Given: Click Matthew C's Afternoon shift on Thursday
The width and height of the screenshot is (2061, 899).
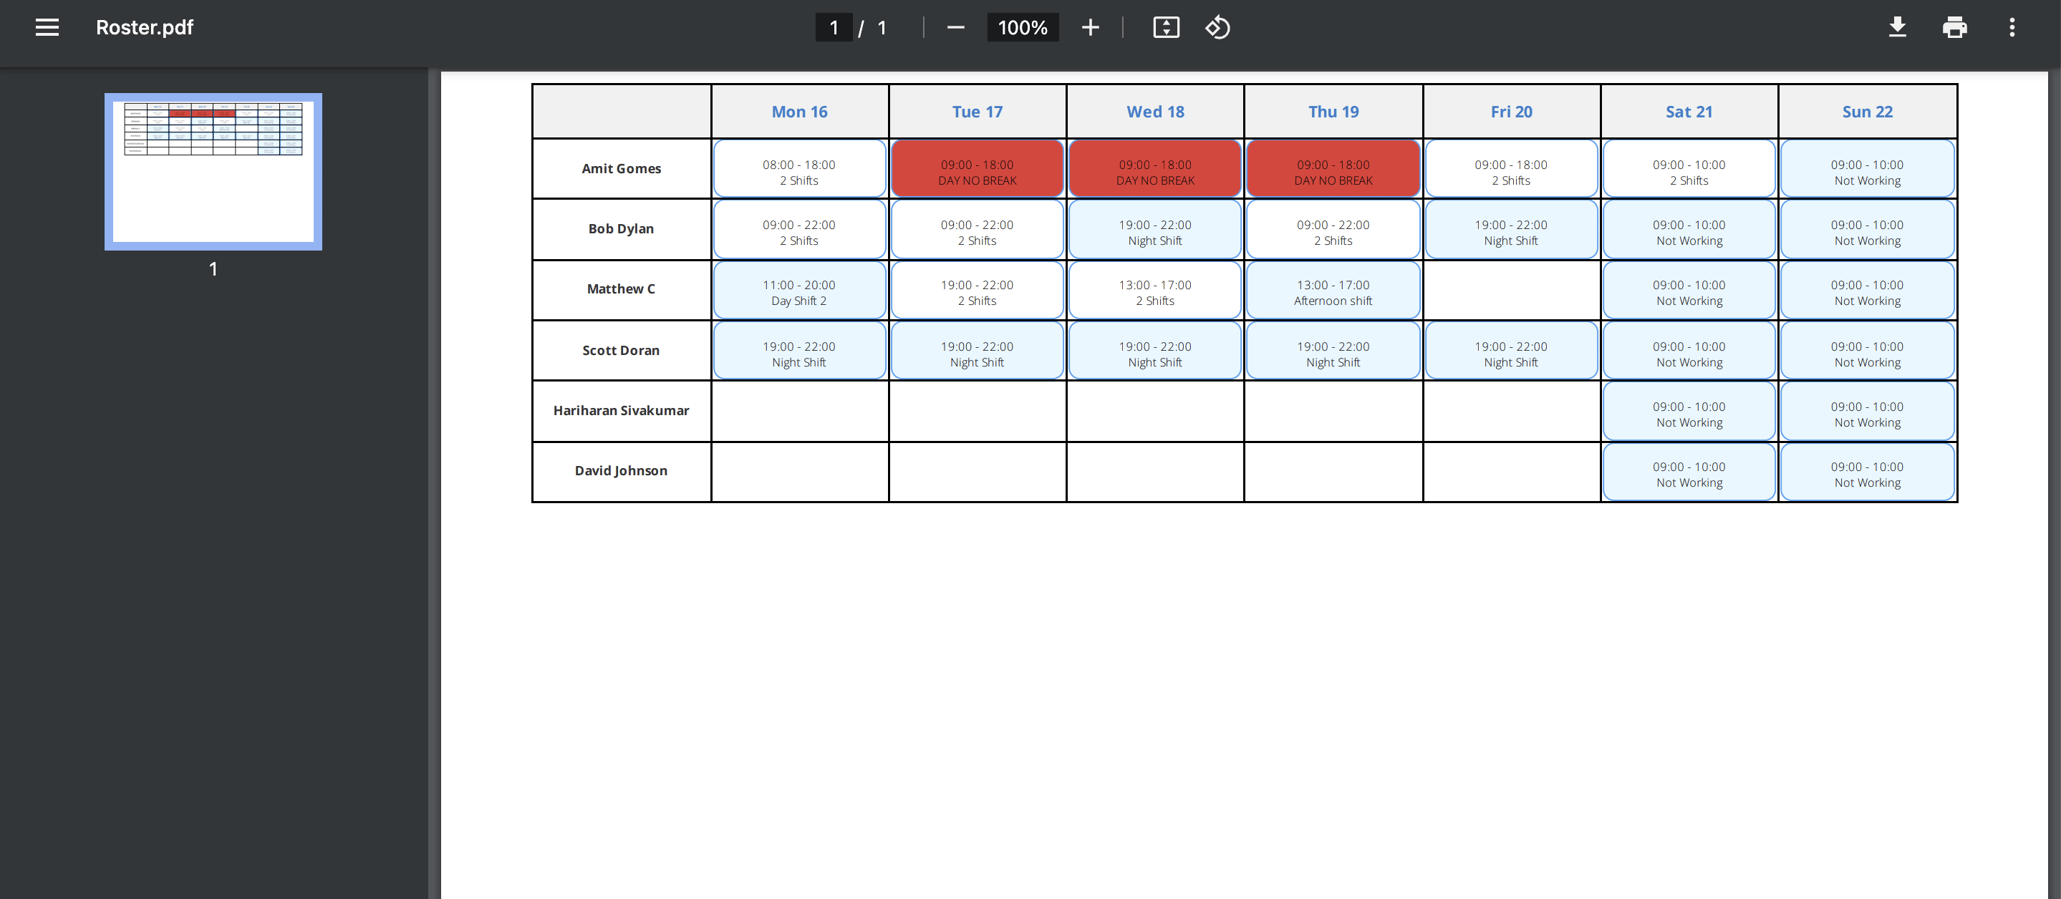Looking at the screenshot, I should (1333, 290).
